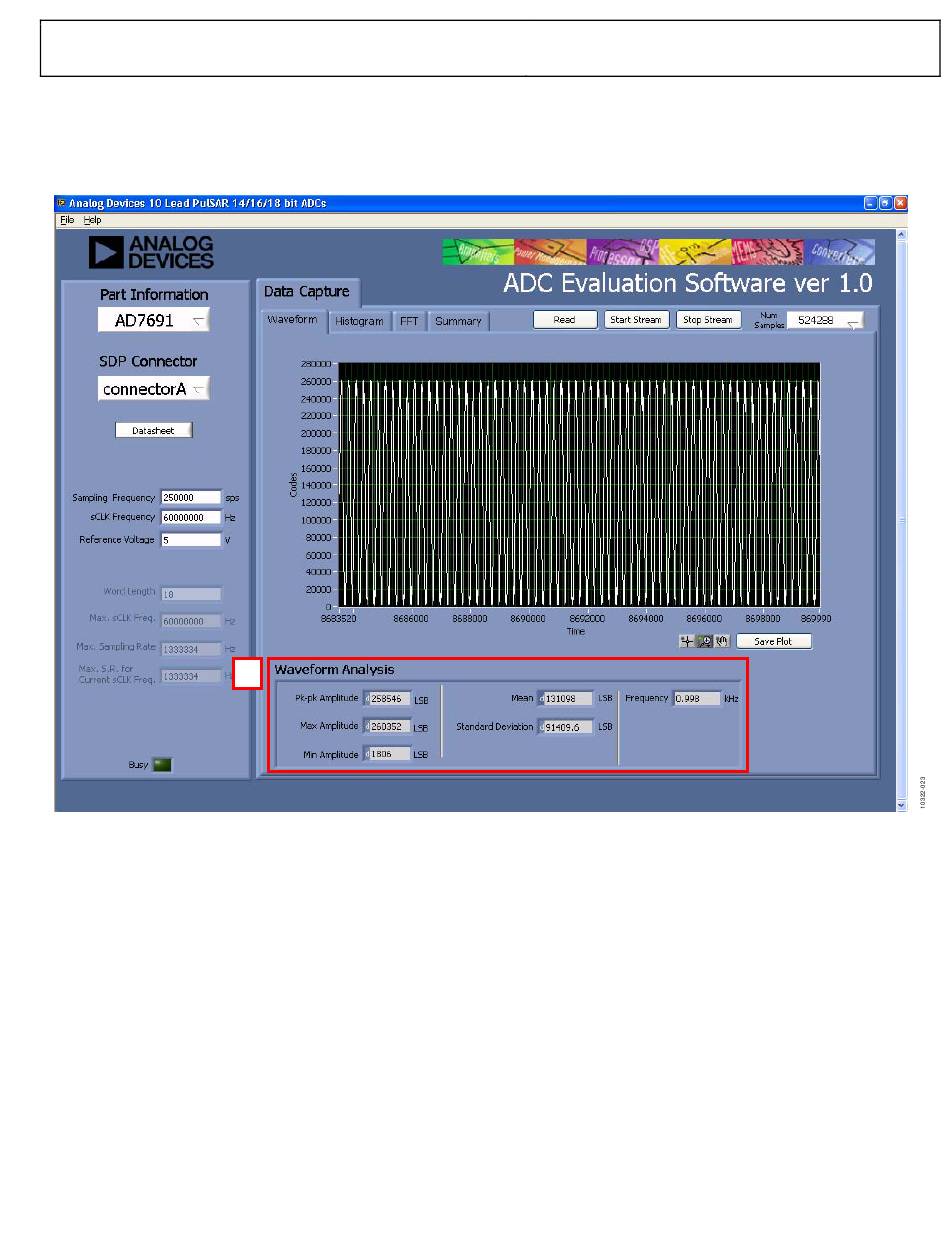Click the Max Amplitude value 260352

coord(387,727)
